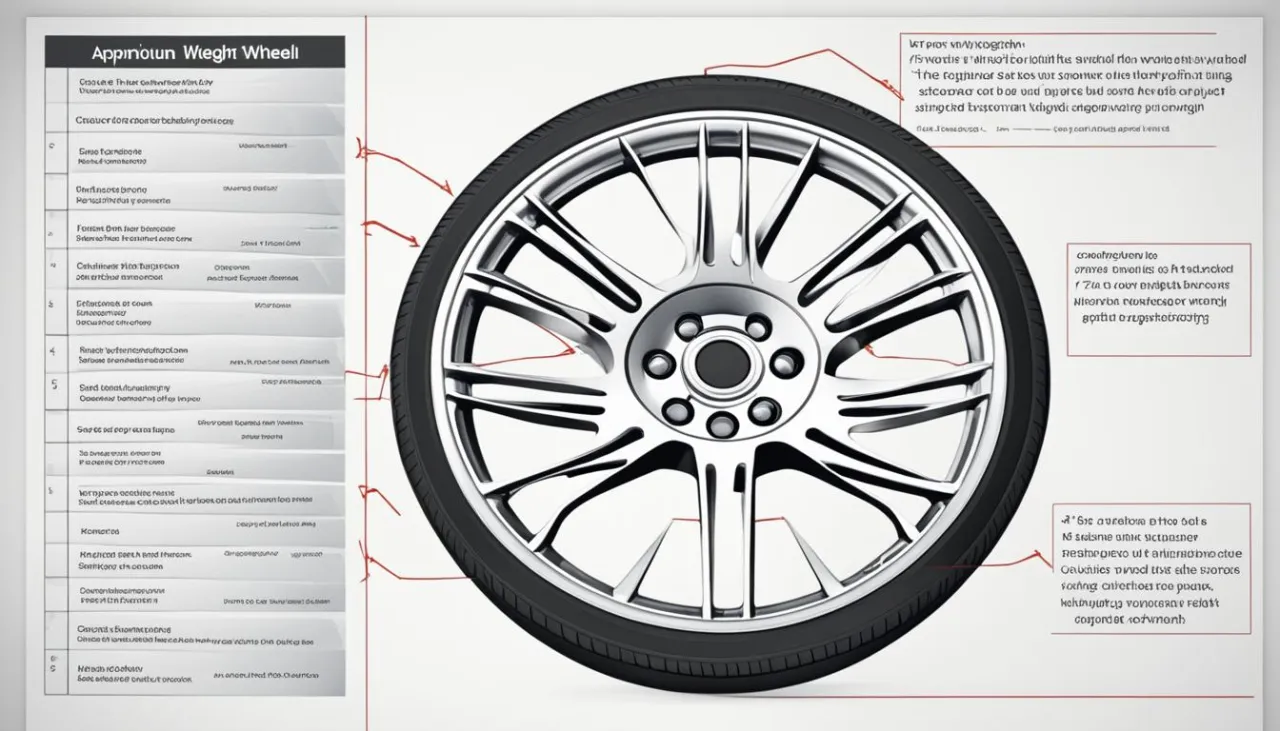Click the upper-left lug nut on hub
The image size is (1280, 731).
(x=688, y=327)
